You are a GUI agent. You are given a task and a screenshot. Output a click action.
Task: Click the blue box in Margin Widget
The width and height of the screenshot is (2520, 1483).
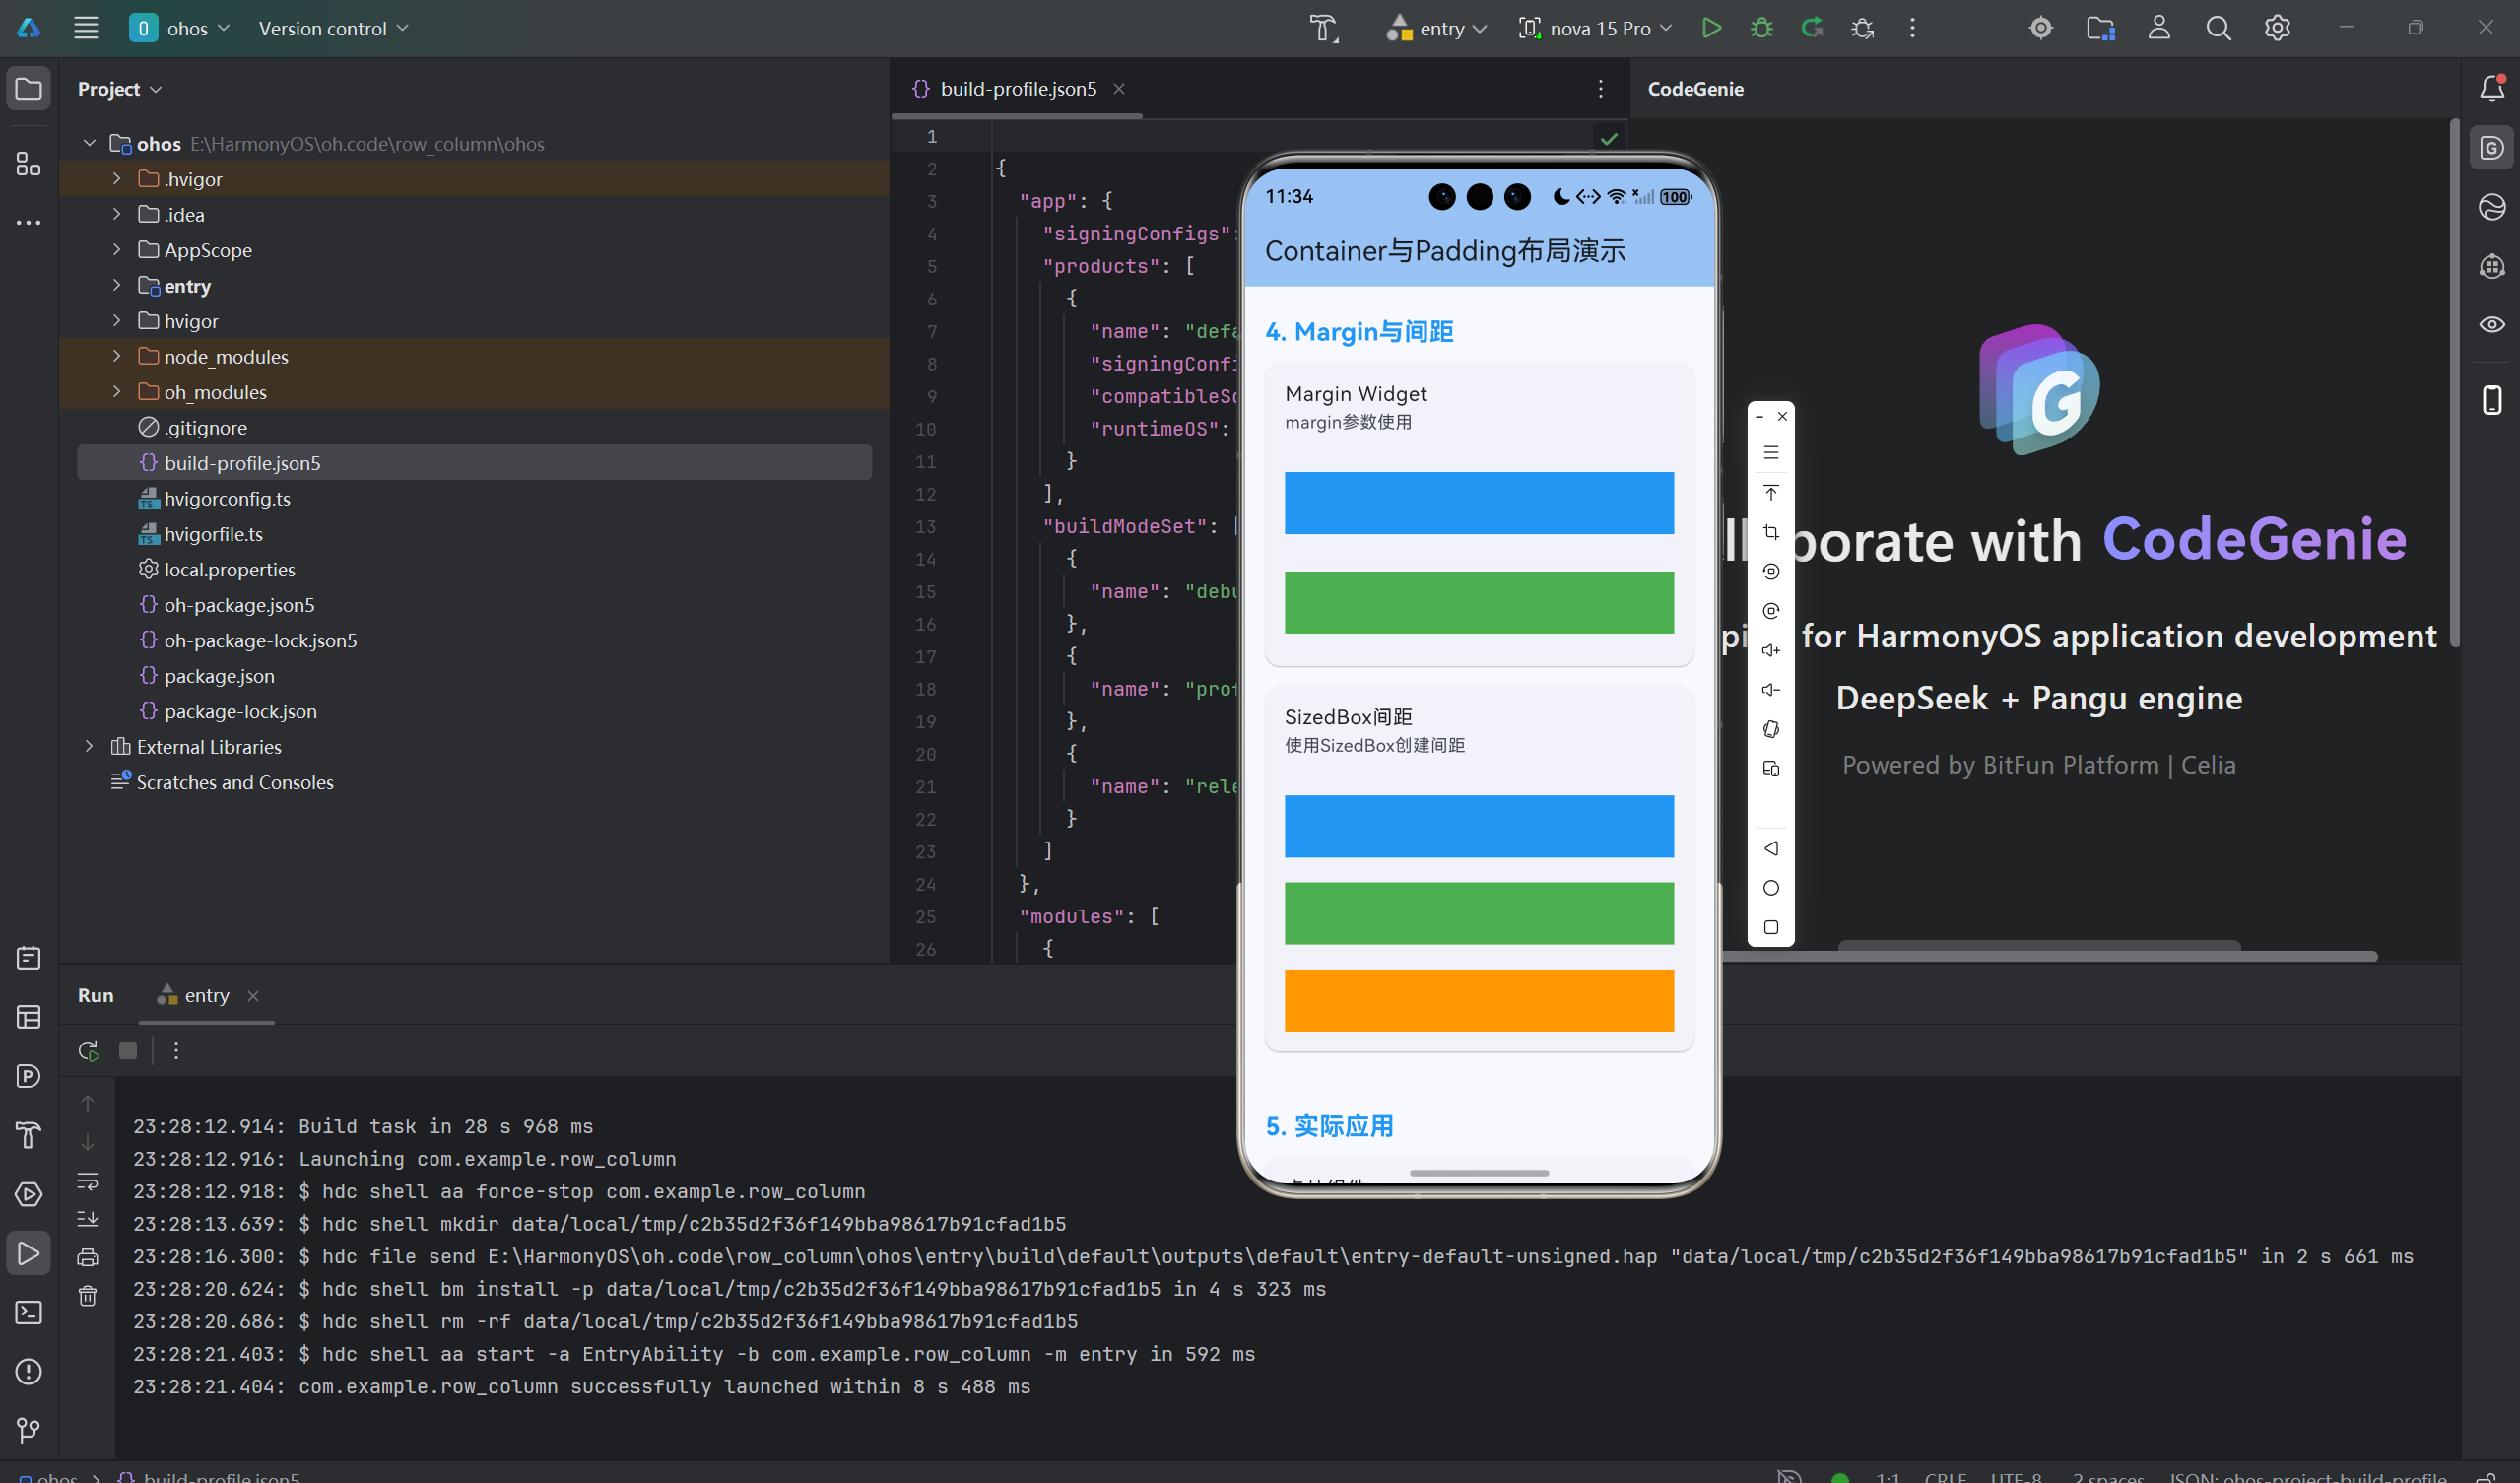tap(1478, 503)
